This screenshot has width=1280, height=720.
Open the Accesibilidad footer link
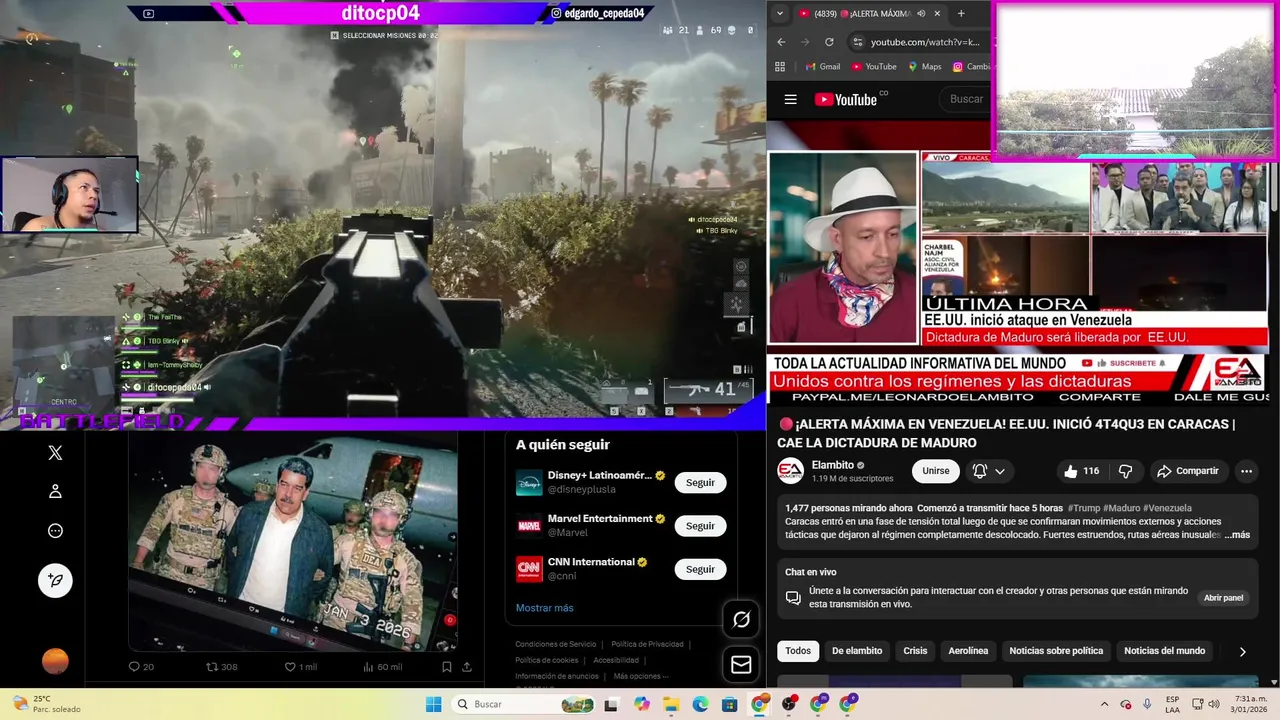pos(616,660)
